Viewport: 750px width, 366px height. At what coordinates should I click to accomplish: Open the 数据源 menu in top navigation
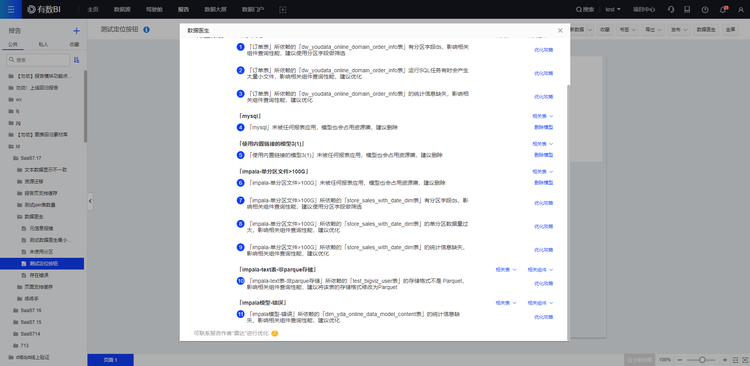click(x=122, y=9)
